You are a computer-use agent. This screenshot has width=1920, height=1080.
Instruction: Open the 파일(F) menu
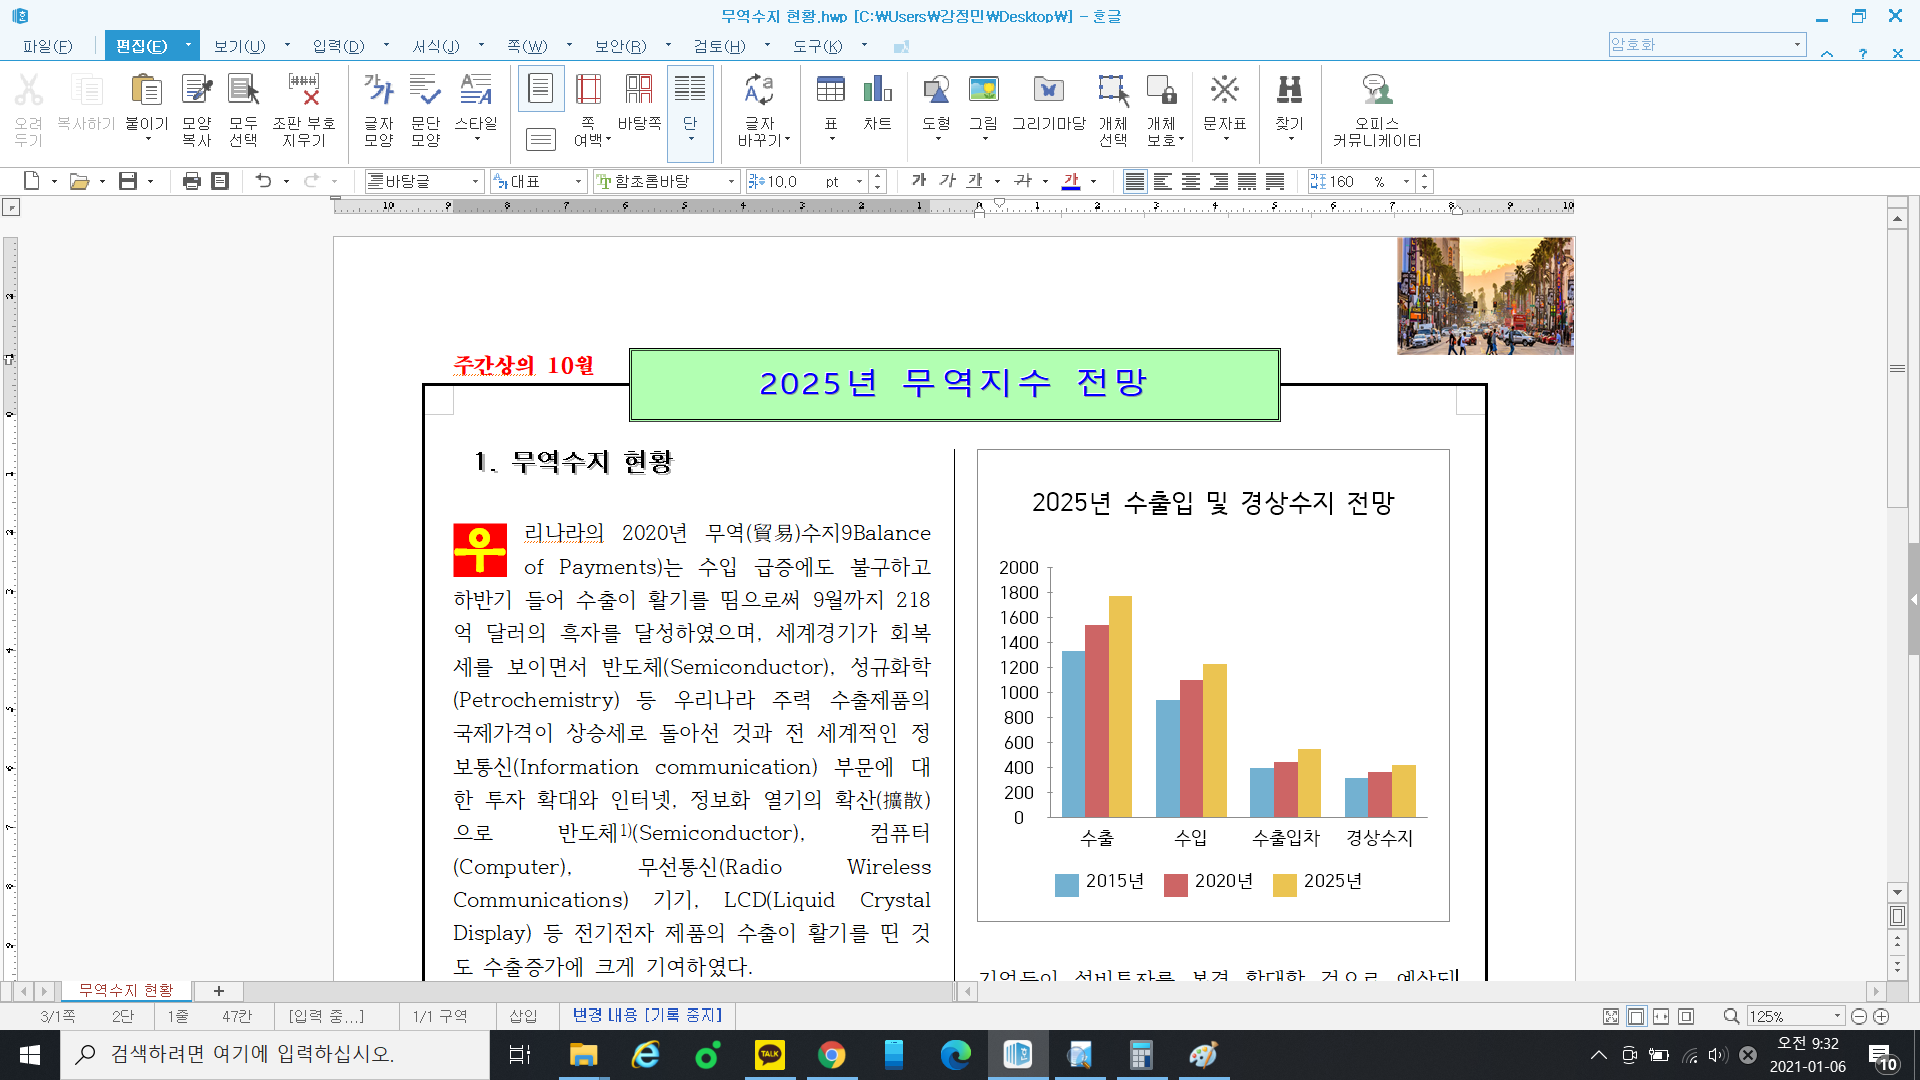48,46
